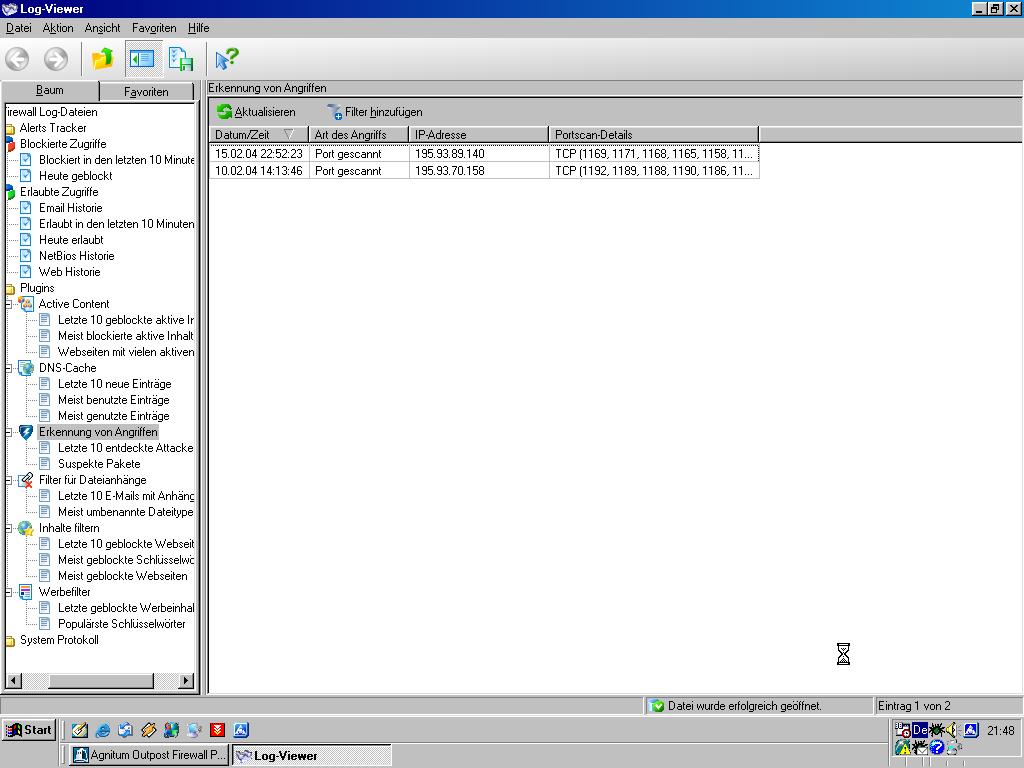Open Internet Explorer from quick launch
Viewport: 1024px width, 768px height.
103,729
